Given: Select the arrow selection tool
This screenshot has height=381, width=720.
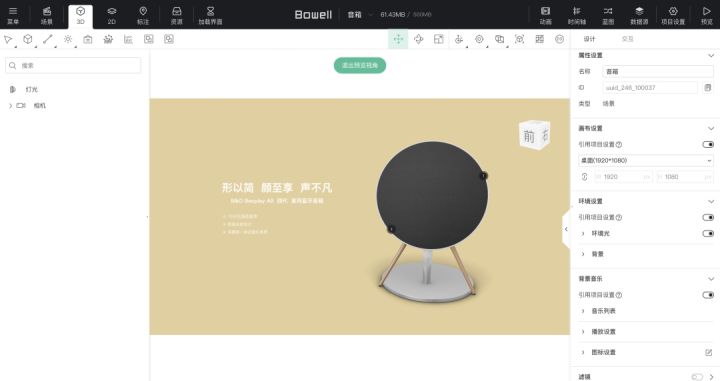Looking at the screenshot, I should pyautogui.click(x=8, y=39).
